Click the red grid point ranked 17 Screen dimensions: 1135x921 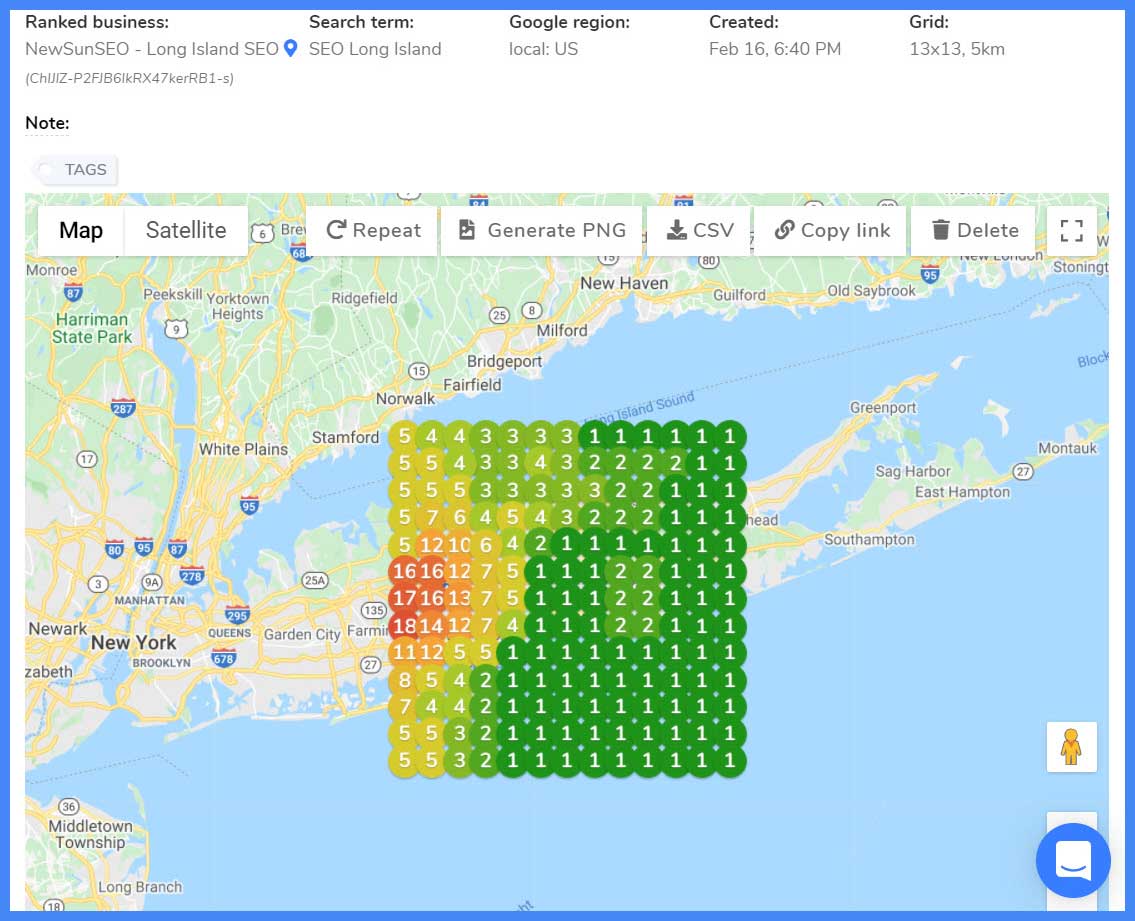405,599
